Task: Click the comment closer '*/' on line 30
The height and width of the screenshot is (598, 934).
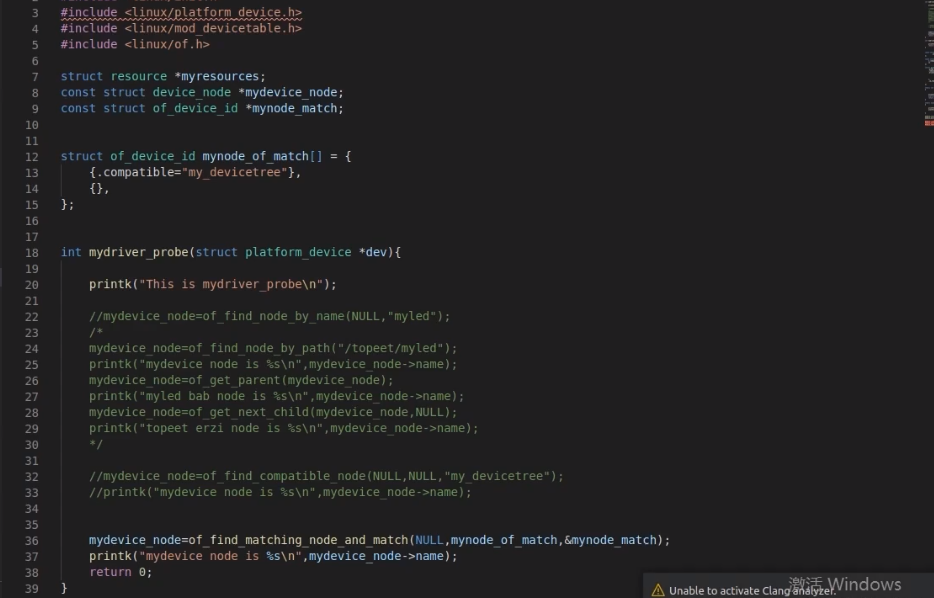Action: (x=96, y=444)
